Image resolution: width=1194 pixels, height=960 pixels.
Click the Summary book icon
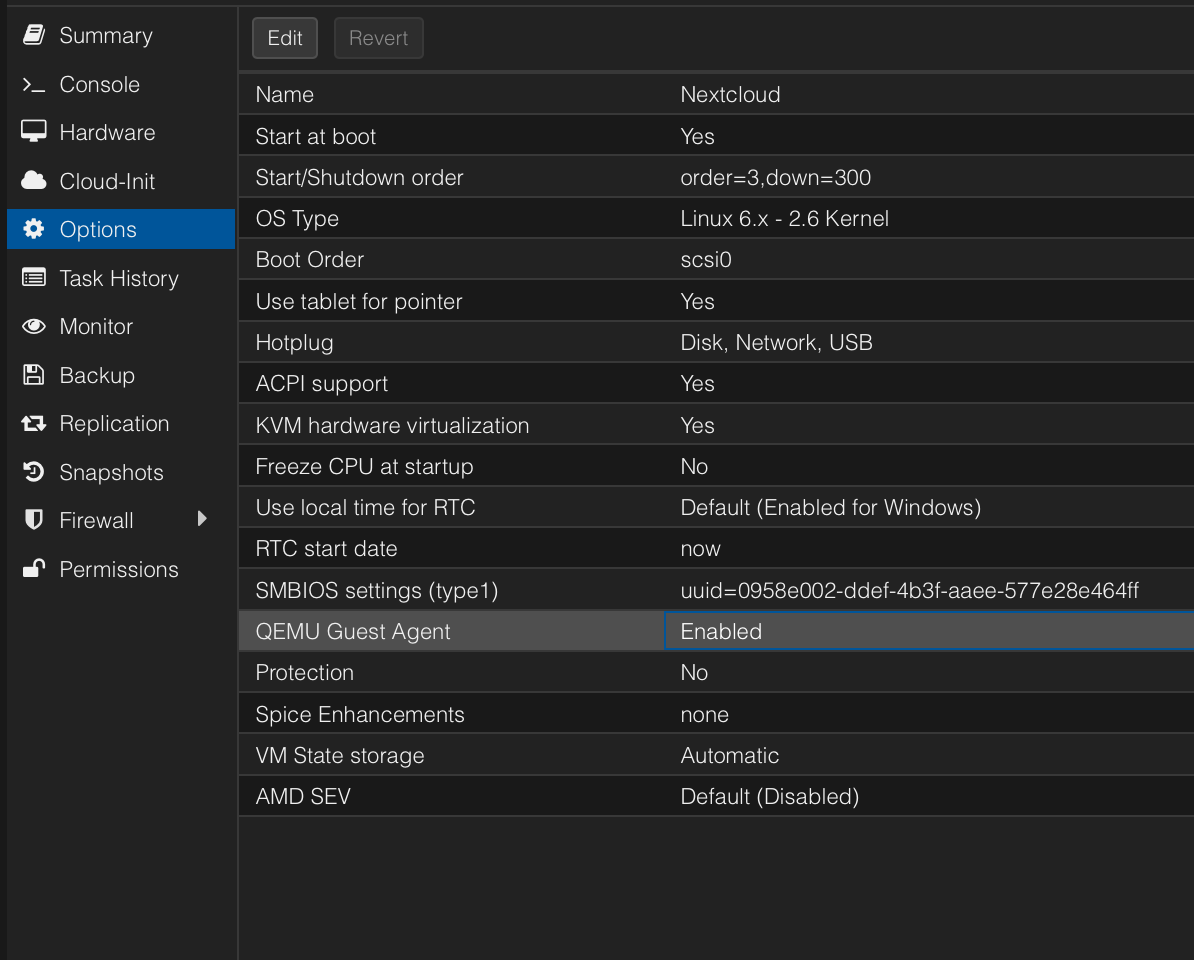[34, 35]
